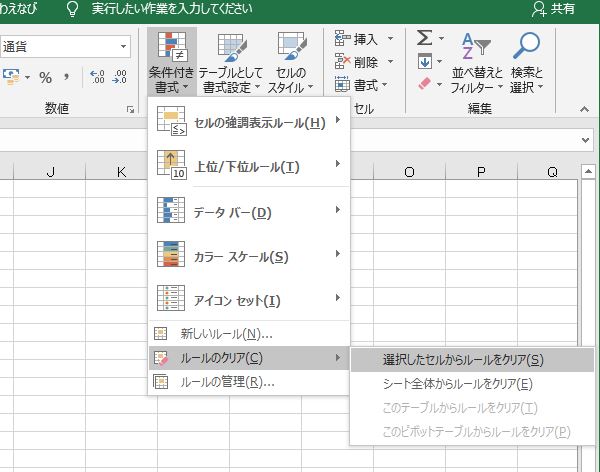Apply percent style (%) format

[x=46, y=78]
